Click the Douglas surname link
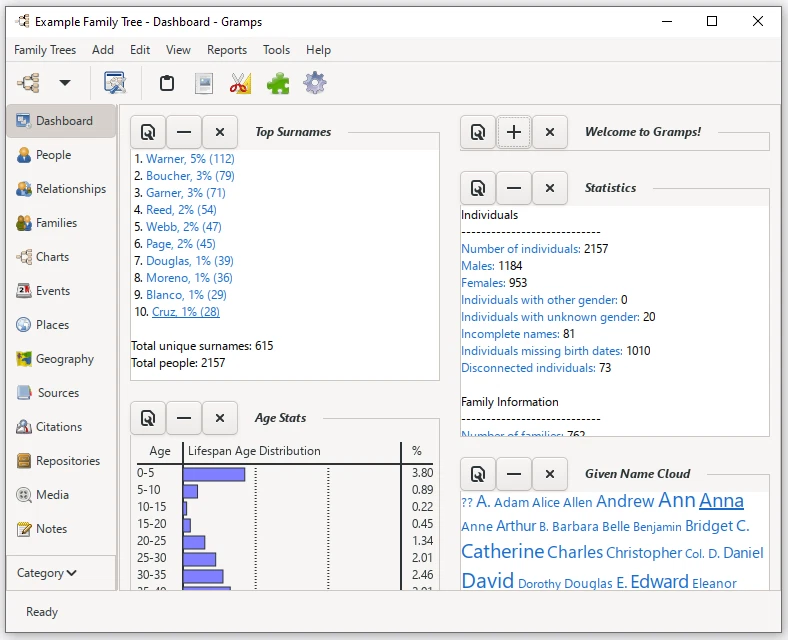Viewport: 788px width, 640px height. (x=189, y=261)
